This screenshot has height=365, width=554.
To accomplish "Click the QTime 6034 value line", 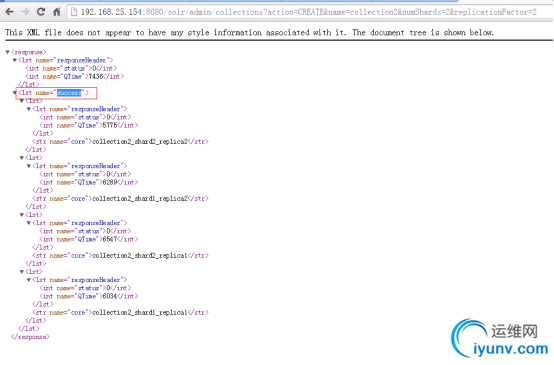I will (x=89, y=296).
